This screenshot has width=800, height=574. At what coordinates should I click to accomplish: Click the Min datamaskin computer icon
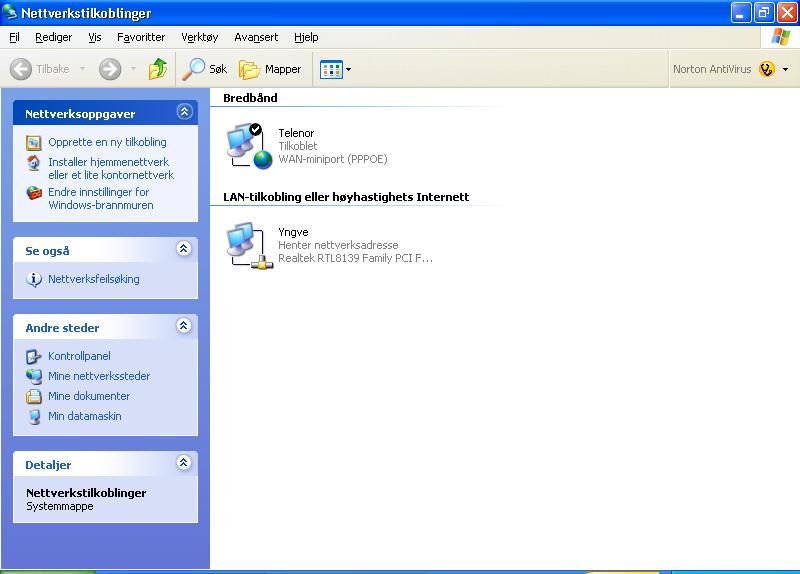34,416
